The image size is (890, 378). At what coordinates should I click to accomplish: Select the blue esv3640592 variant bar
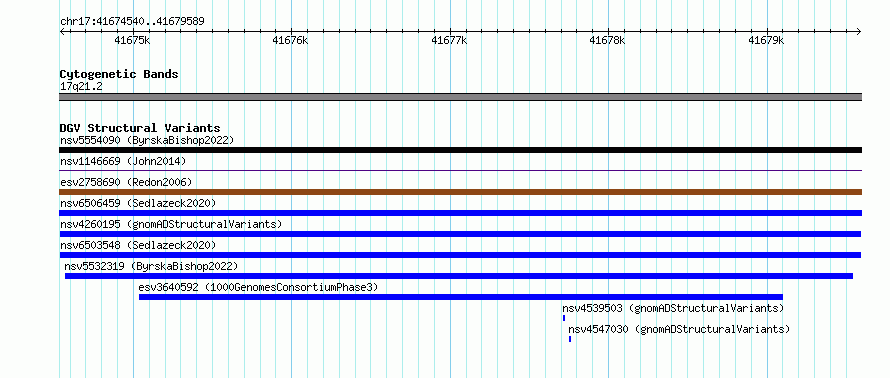tap(461, 297)
